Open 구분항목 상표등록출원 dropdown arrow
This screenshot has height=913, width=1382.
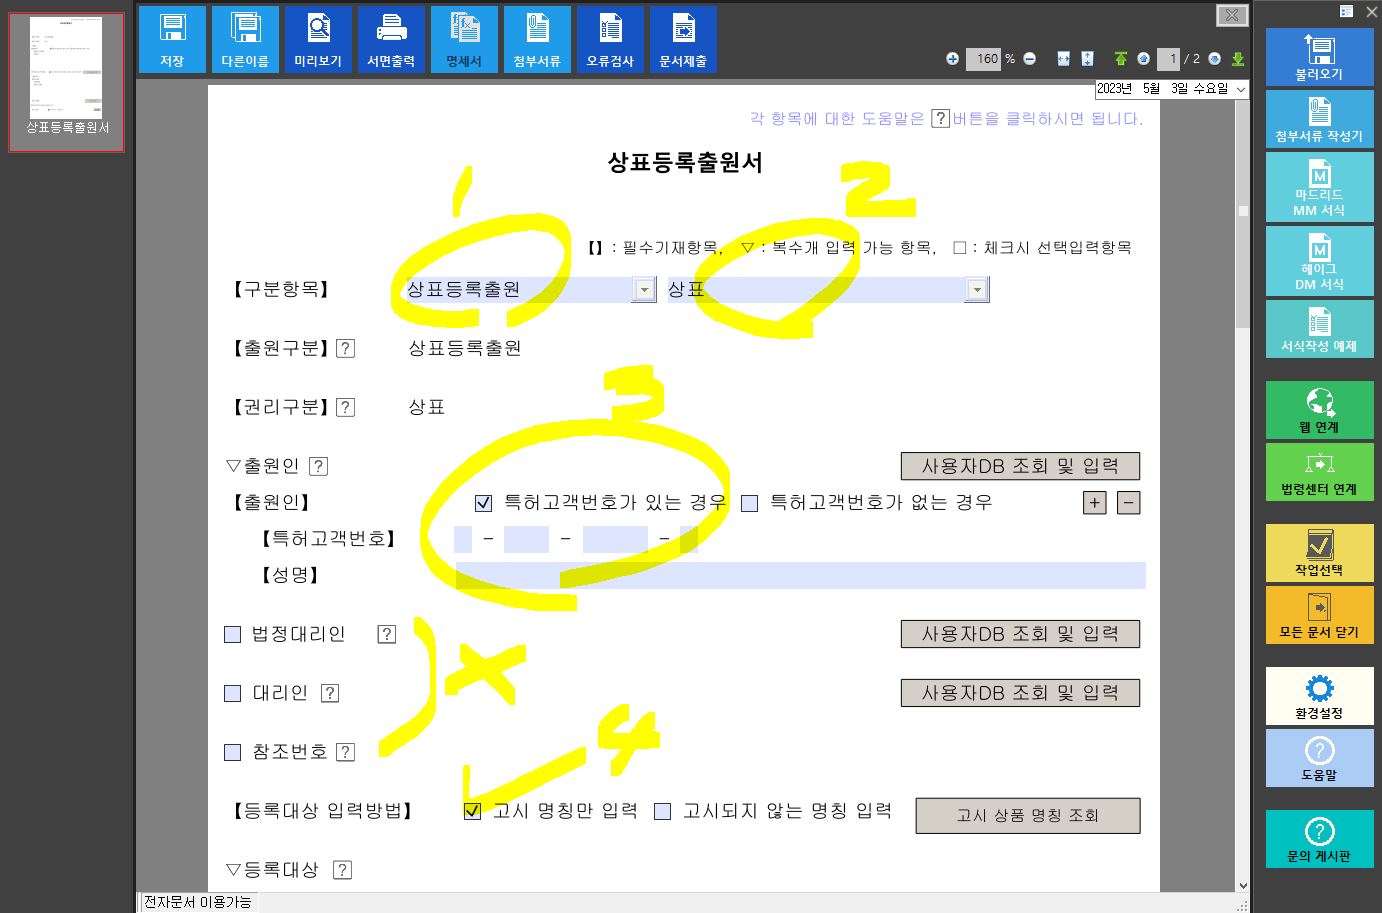click(x=645, y=290)
